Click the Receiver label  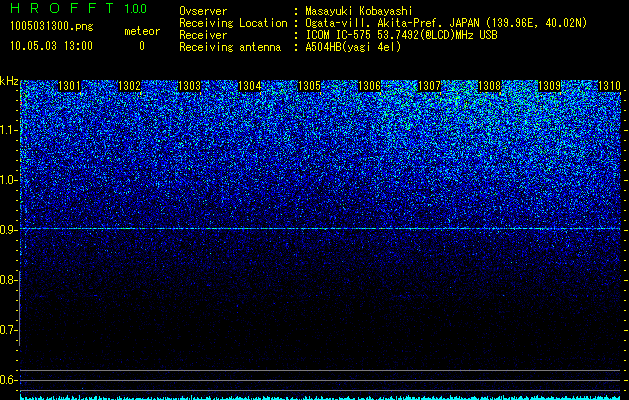(203, 35)
